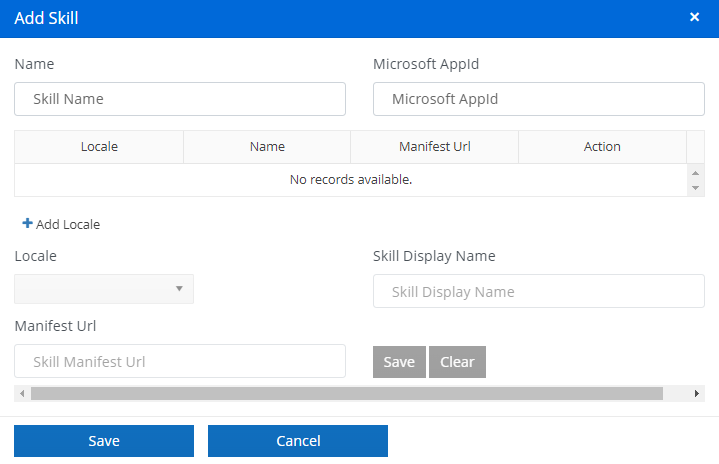
Task: Select the Manifest Url column header
Action: click(x=434, y=146)
